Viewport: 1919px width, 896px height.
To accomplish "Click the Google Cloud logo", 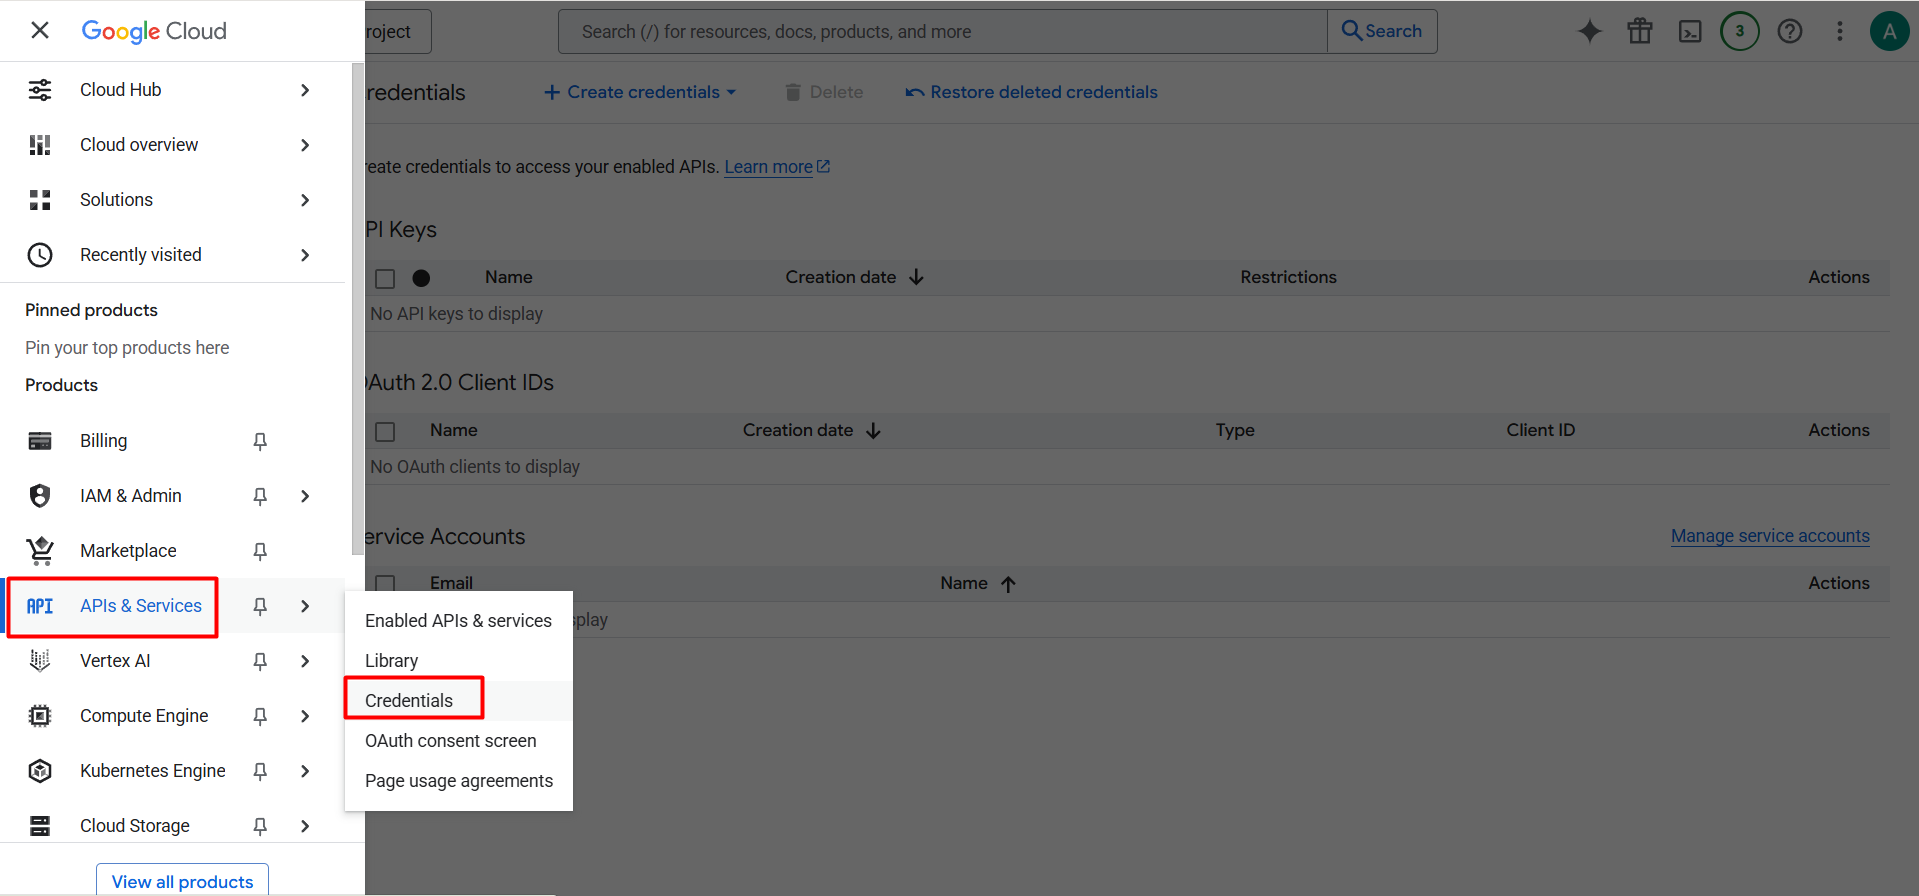I will [x=154, y=31].
